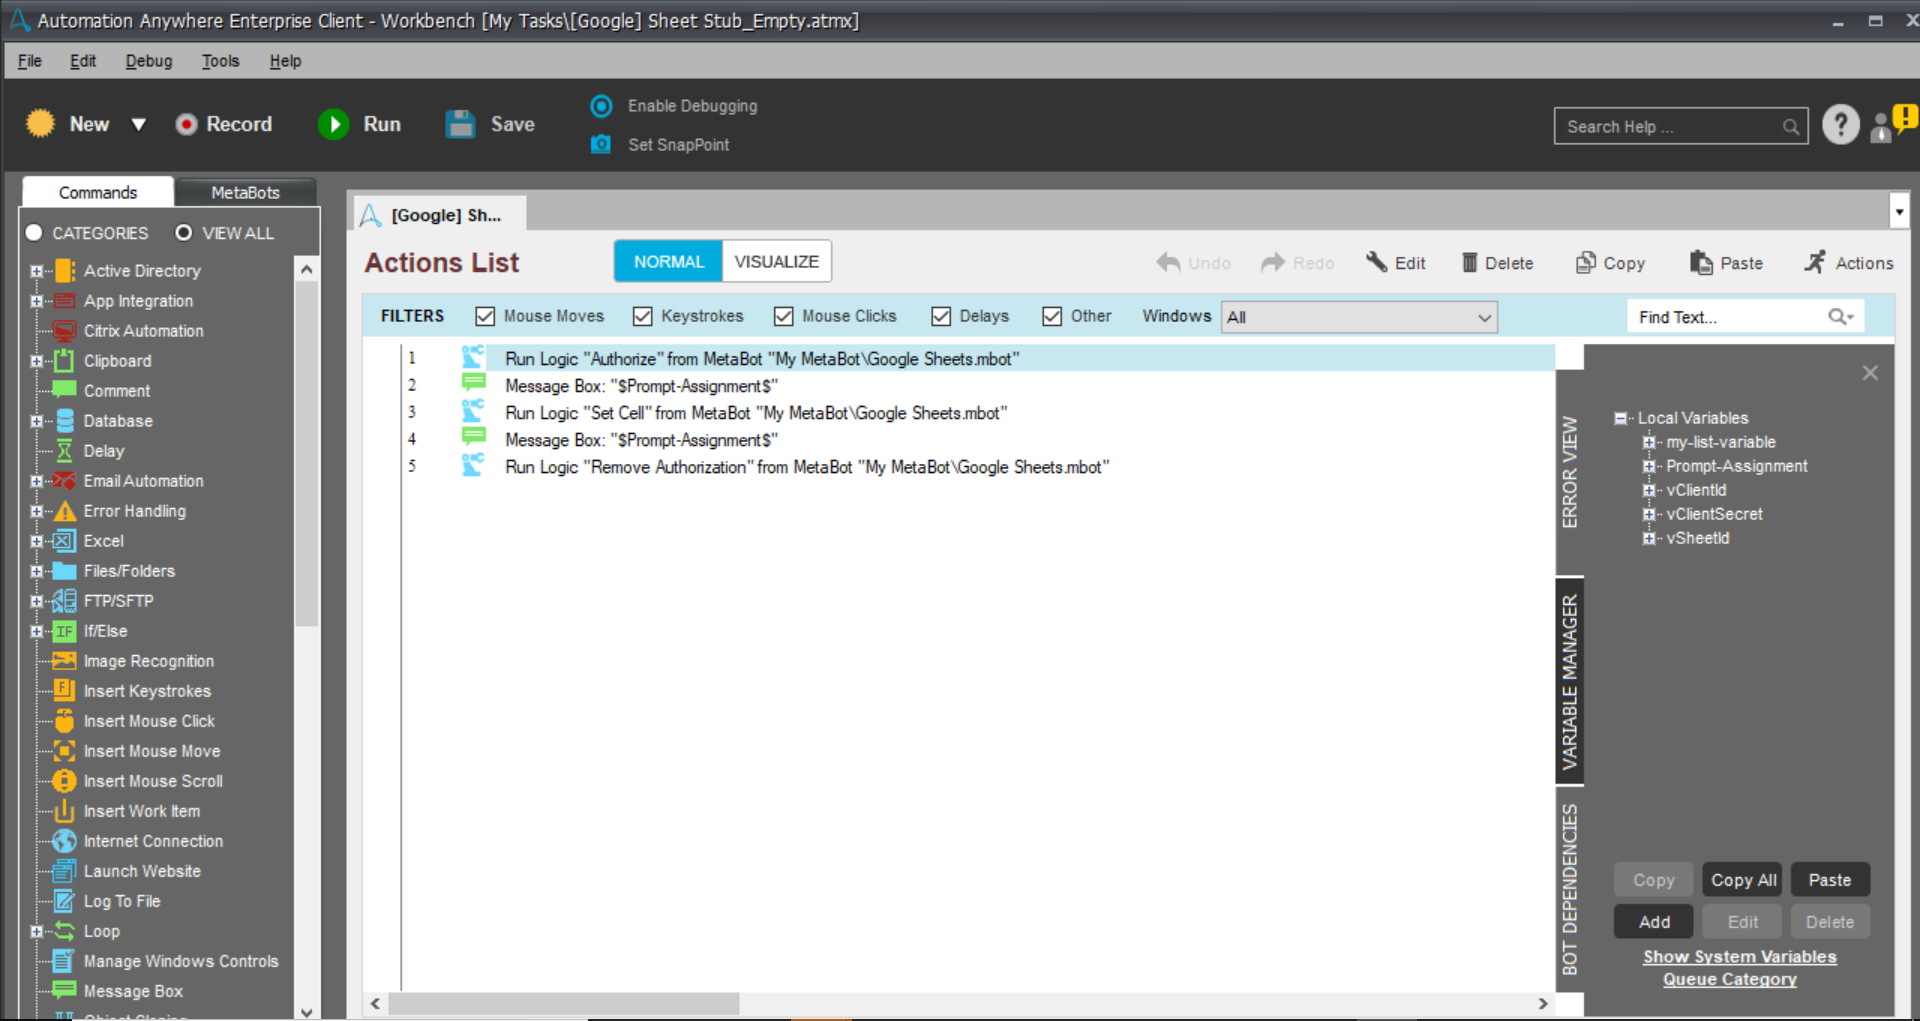The width and height of the screenshot is (1920, 1021).
Task: Click the Paste button in Variable Manager
Action: (x=1830, y=880)
